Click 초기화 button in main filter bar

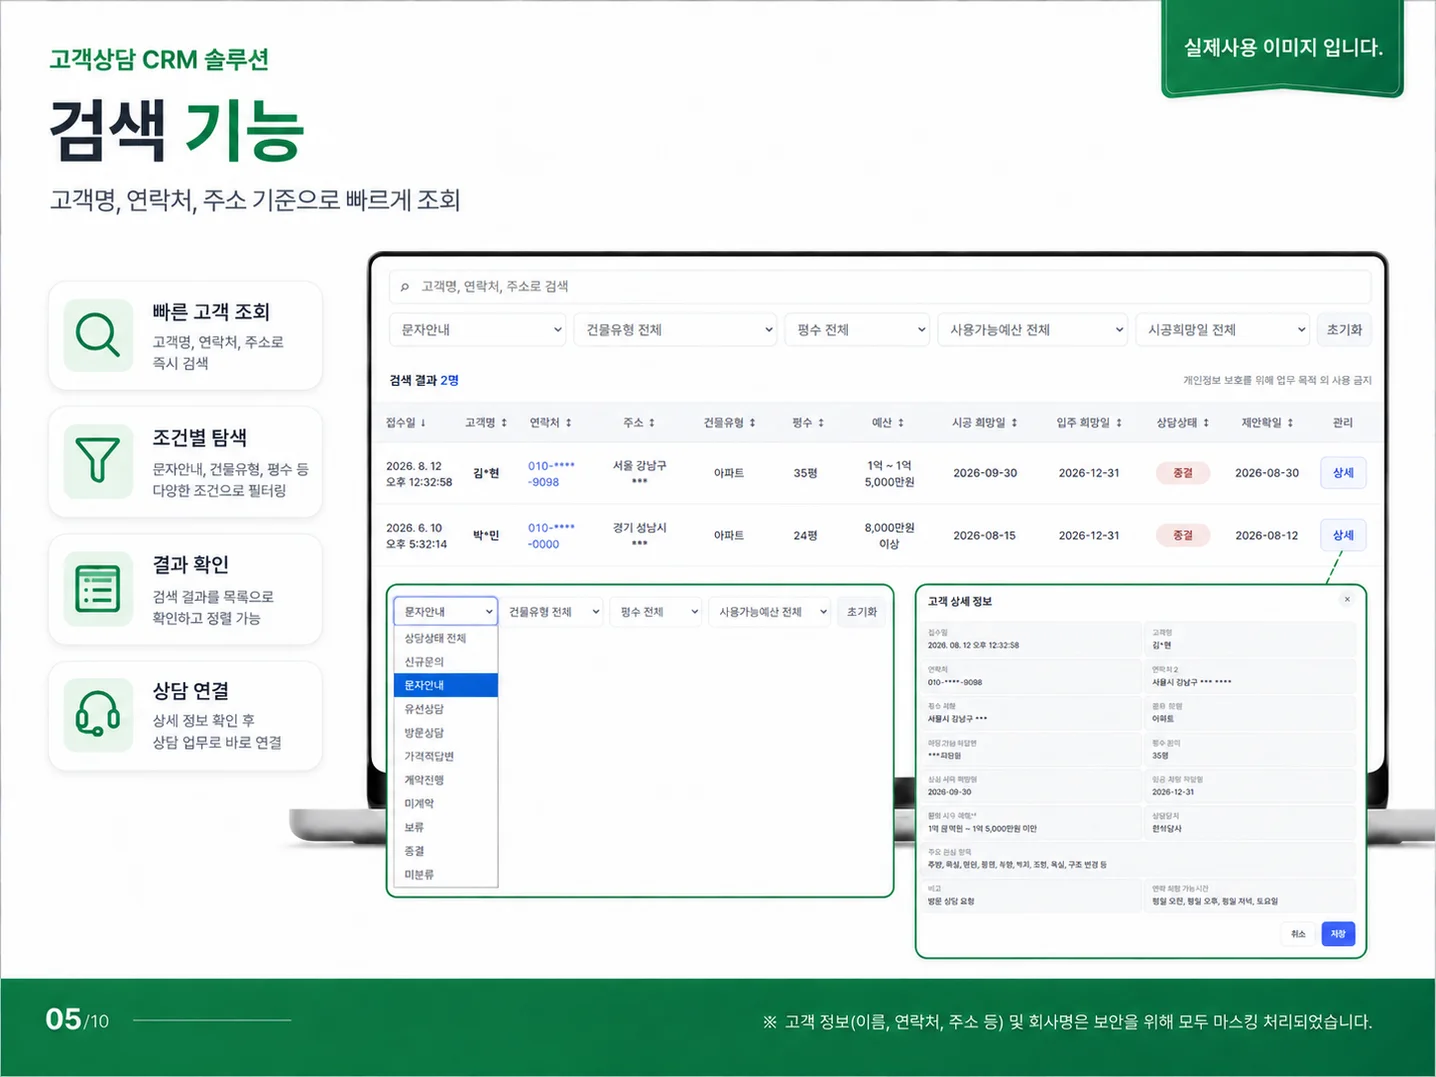tap(1344, 330)
